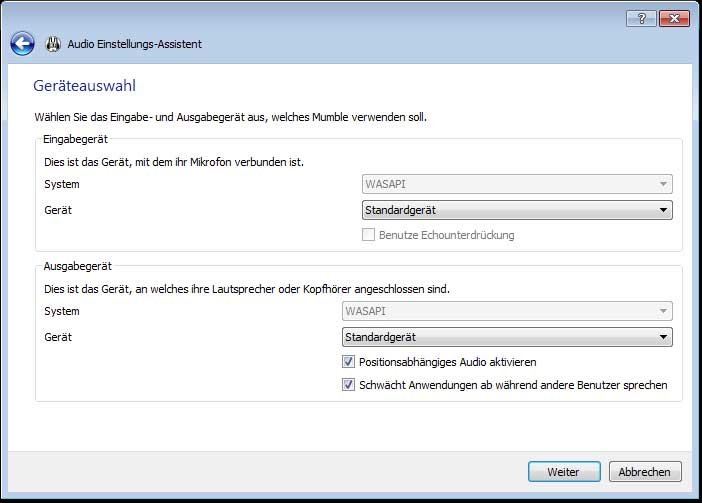Image resolution: width=702 pixels, height=503 pixels.
Task: Click the Gerät label under Eingabegerät
Action: coord(58,210)
